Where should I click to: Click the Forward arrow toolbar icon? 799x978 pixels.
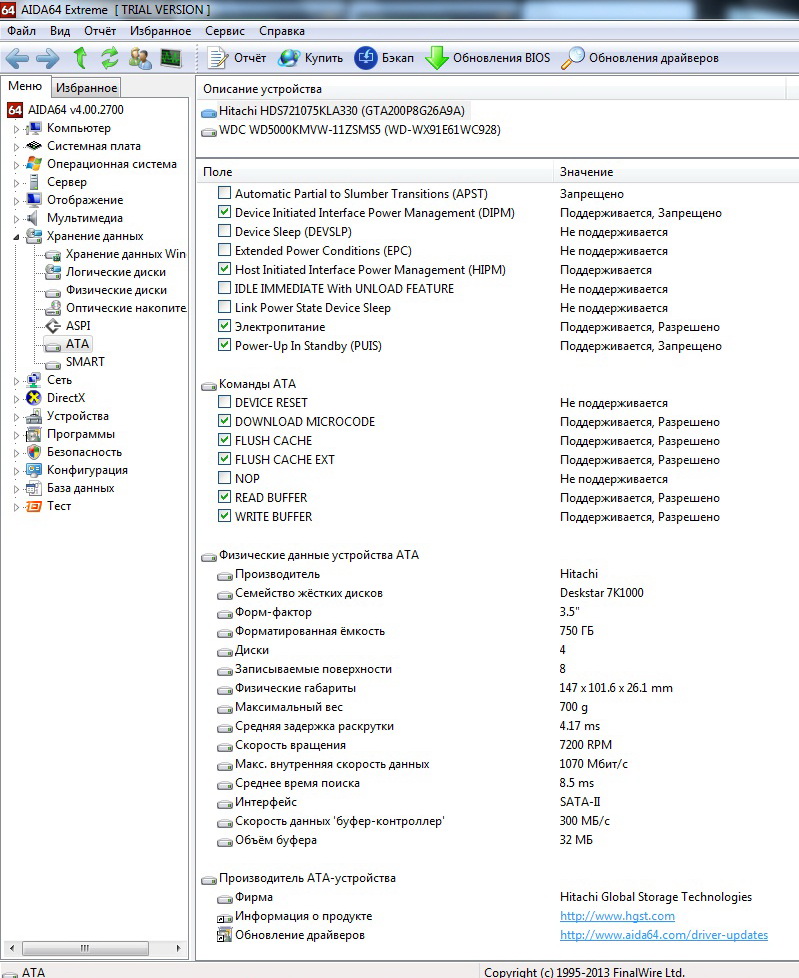(48, 59)
